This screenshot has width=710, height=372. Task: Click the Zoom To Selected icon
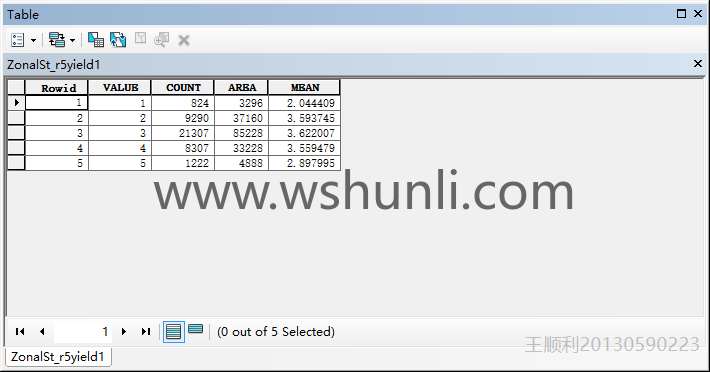[x=161, y=40]
